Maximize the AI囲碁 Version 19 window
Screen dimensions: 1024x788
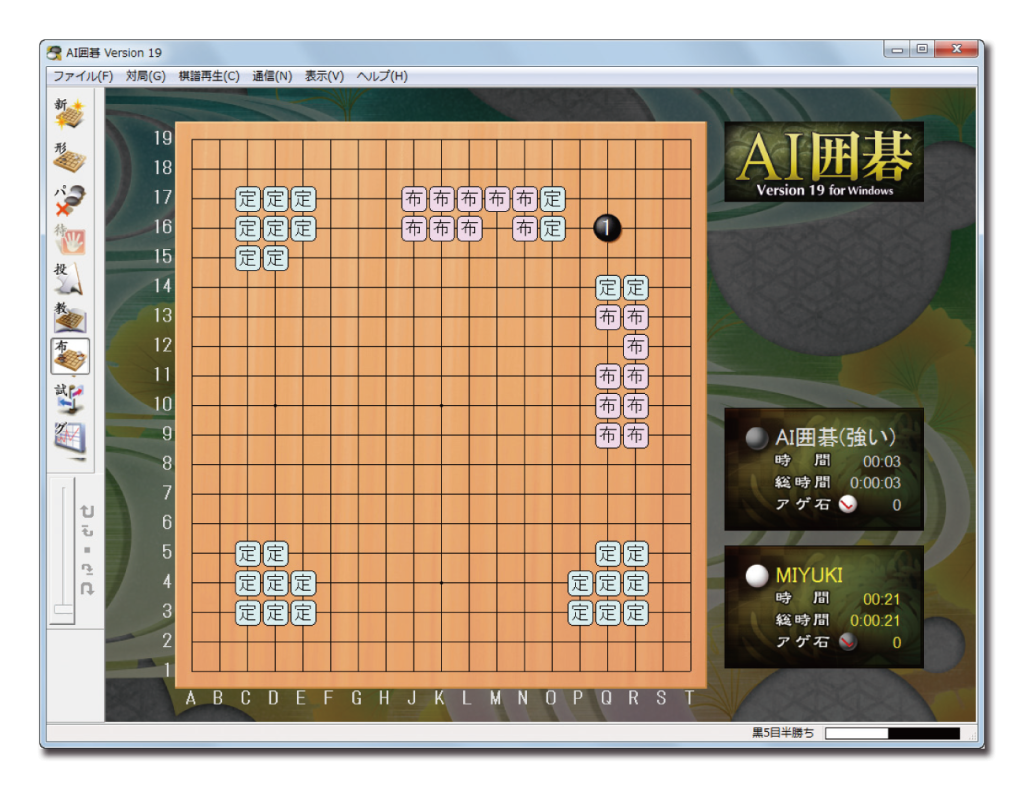tap(922, 49)
